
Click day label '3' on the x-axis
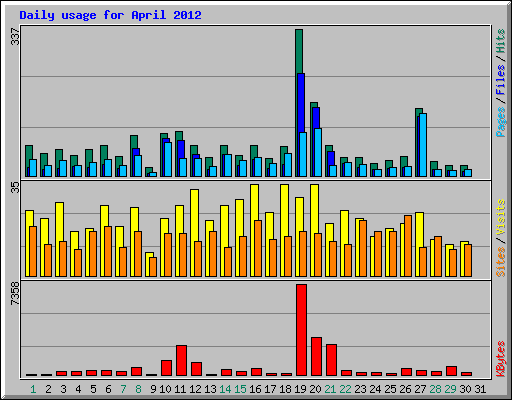coord(63,389)
